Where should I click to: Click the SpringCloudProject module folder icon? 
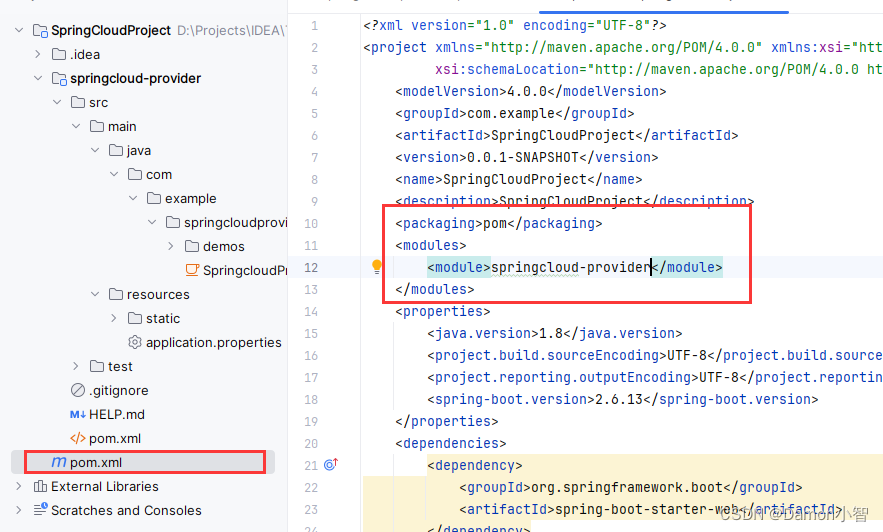click(x=40, y=30)
